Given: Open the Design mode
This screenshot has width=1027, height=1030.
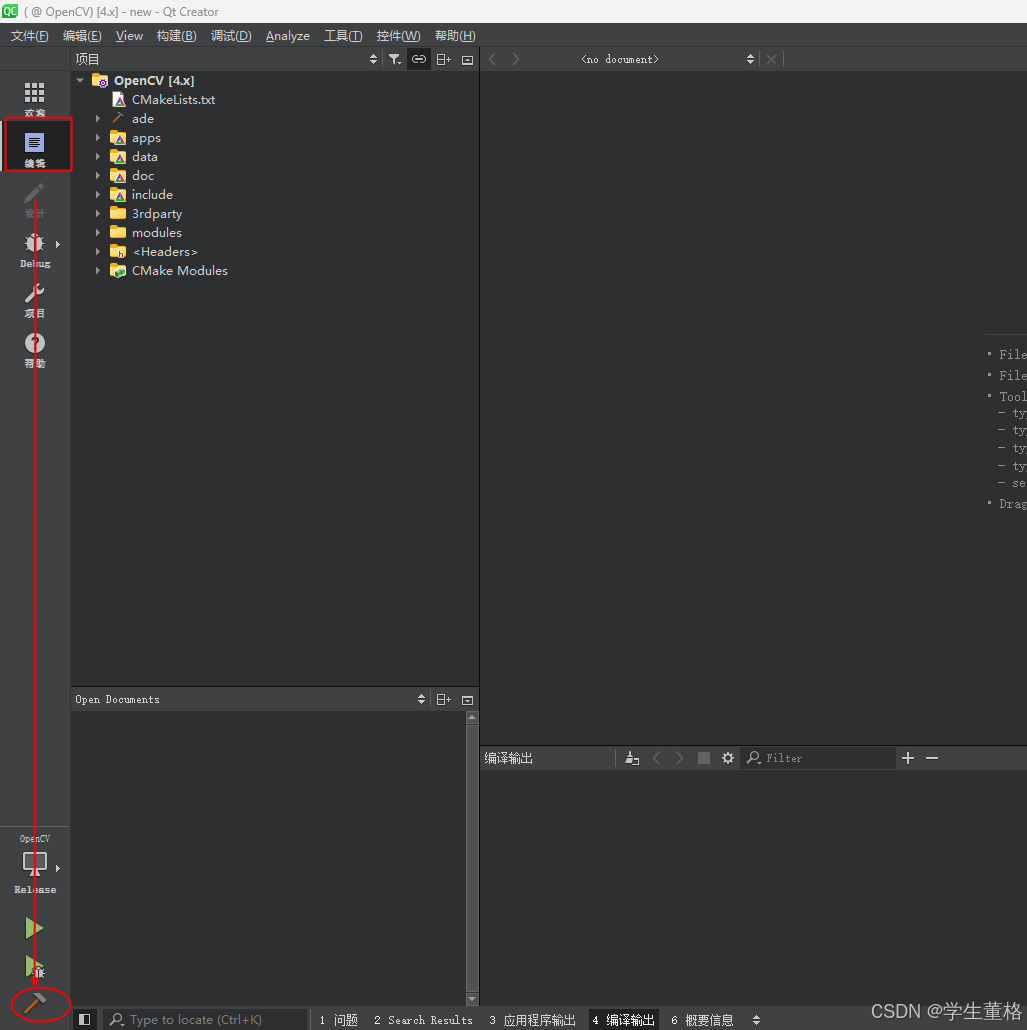Looking at the screenshot, I should coord(35,200).
